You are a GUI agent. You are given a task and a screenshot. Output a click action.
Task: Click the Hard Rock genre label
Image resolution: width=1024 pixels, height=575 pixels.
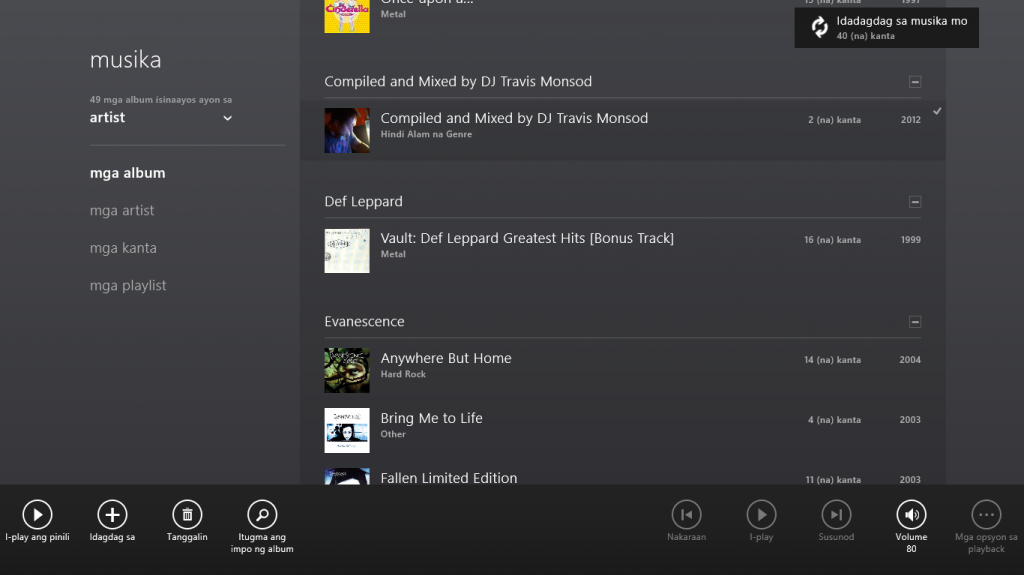point(403,374)
